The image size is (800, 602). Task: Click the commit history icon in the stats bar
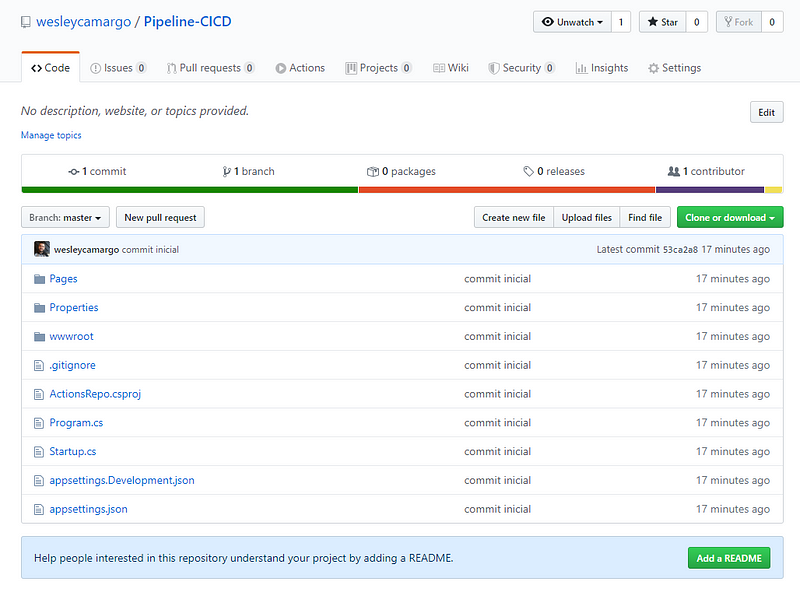pyautogui.click(x=73, y=172)
